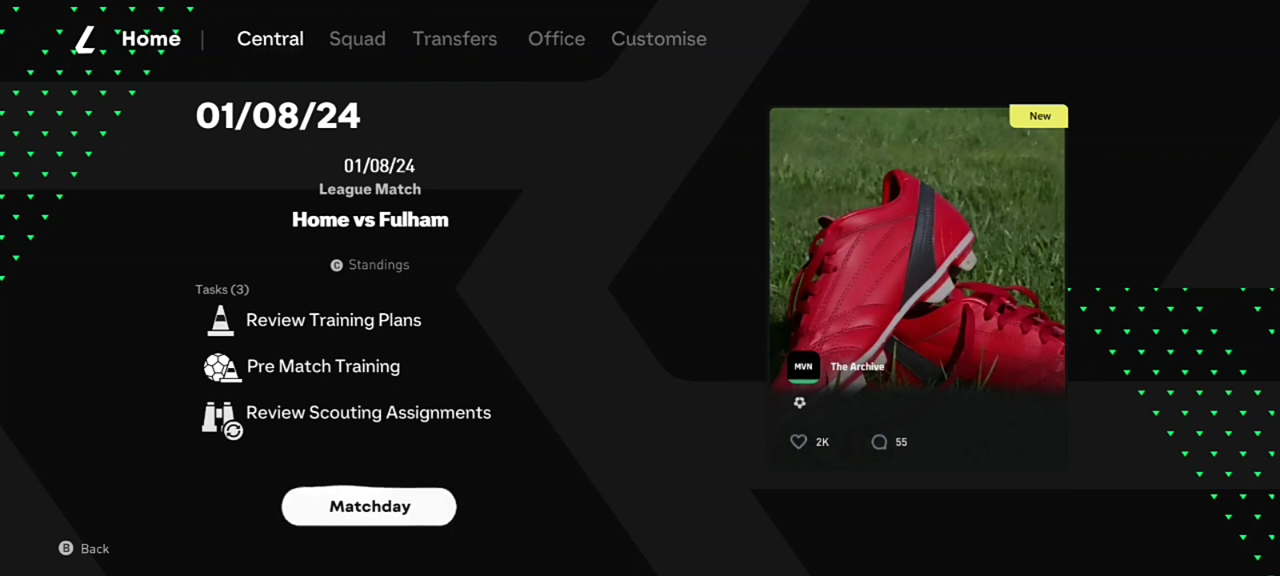Open comments via speech bubble icon

click(879, 442)
